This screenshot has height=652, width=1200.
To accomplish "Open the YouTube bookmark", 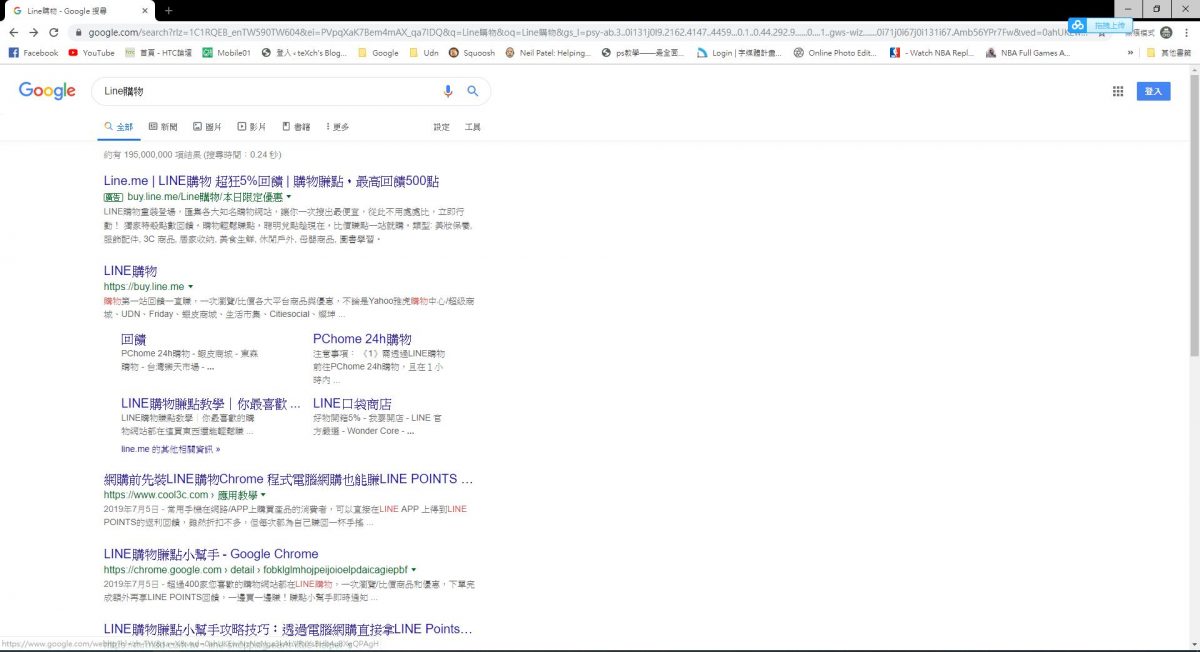I will 91,53.
